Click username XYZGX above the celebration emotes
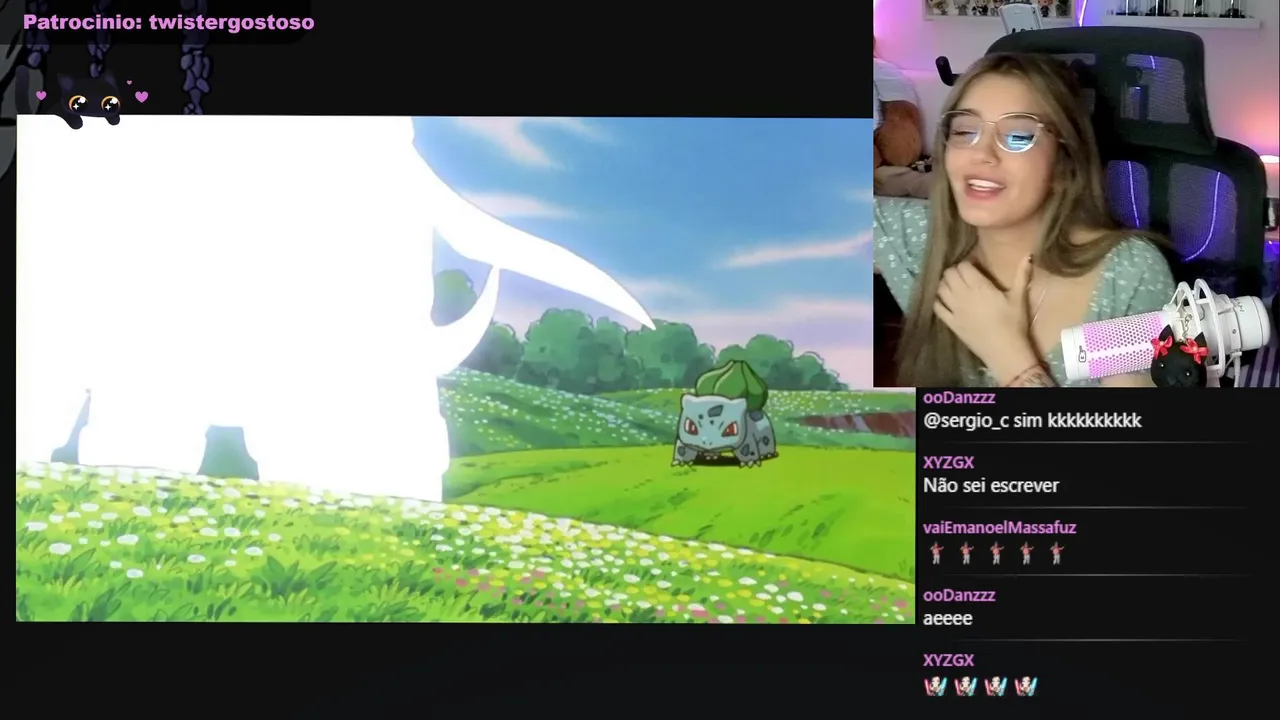1280x720 pixels. click(x=948, y=660)
